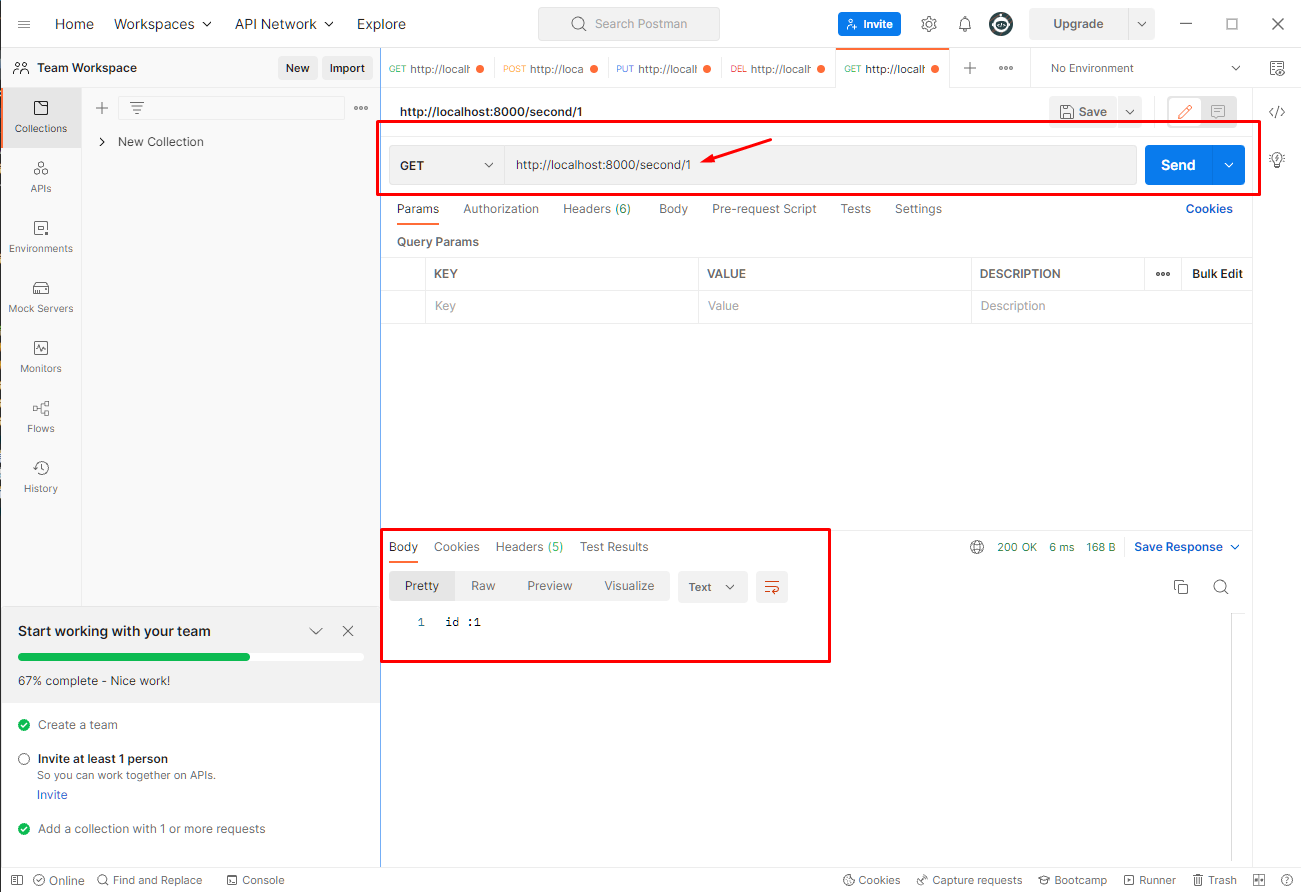The image size is (1301, 892).
Task: Click the Import button
Action: (347, 68)
